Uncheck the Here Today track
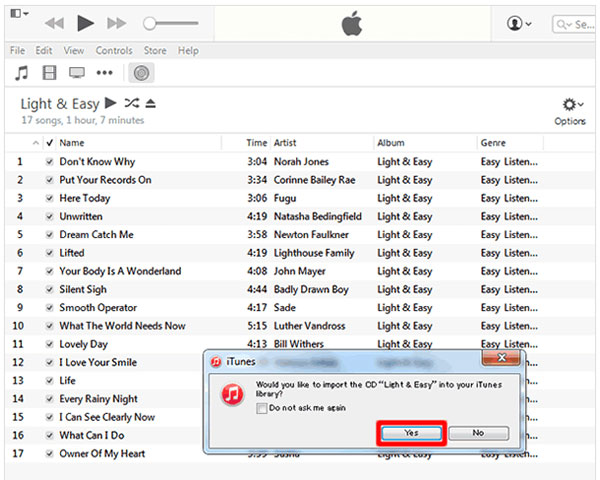Viewport: 600px width, 480px height. point(49,198)
